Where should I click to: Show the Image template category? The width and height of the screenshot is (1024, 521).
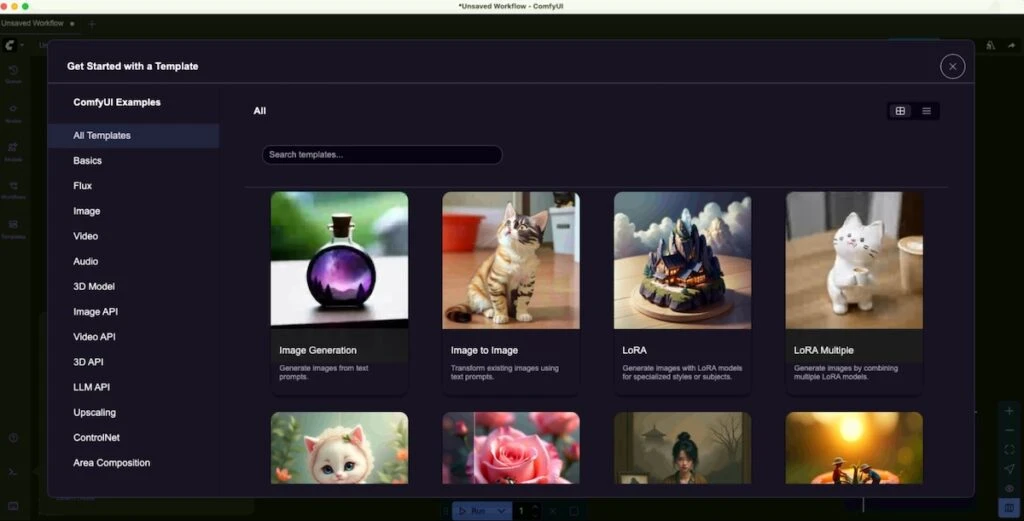(133, 211)
